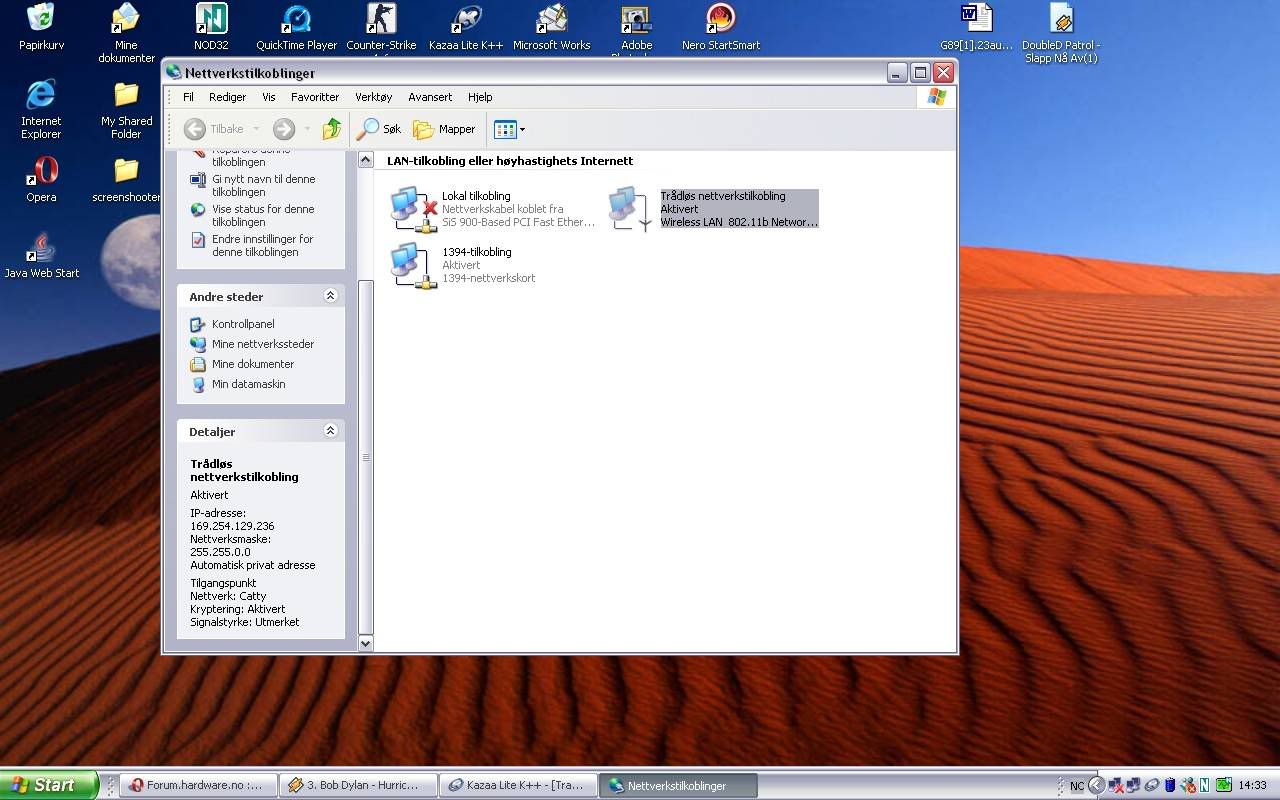
Task: Open the Back button history dropdown arrow
Action: 256,129
